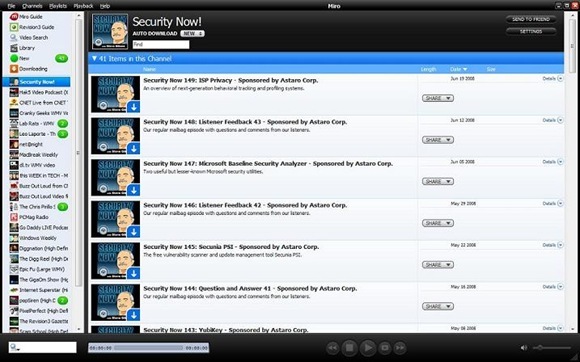Expand Details for episode 146
This screenshot has width=580, height=362.
553,204
